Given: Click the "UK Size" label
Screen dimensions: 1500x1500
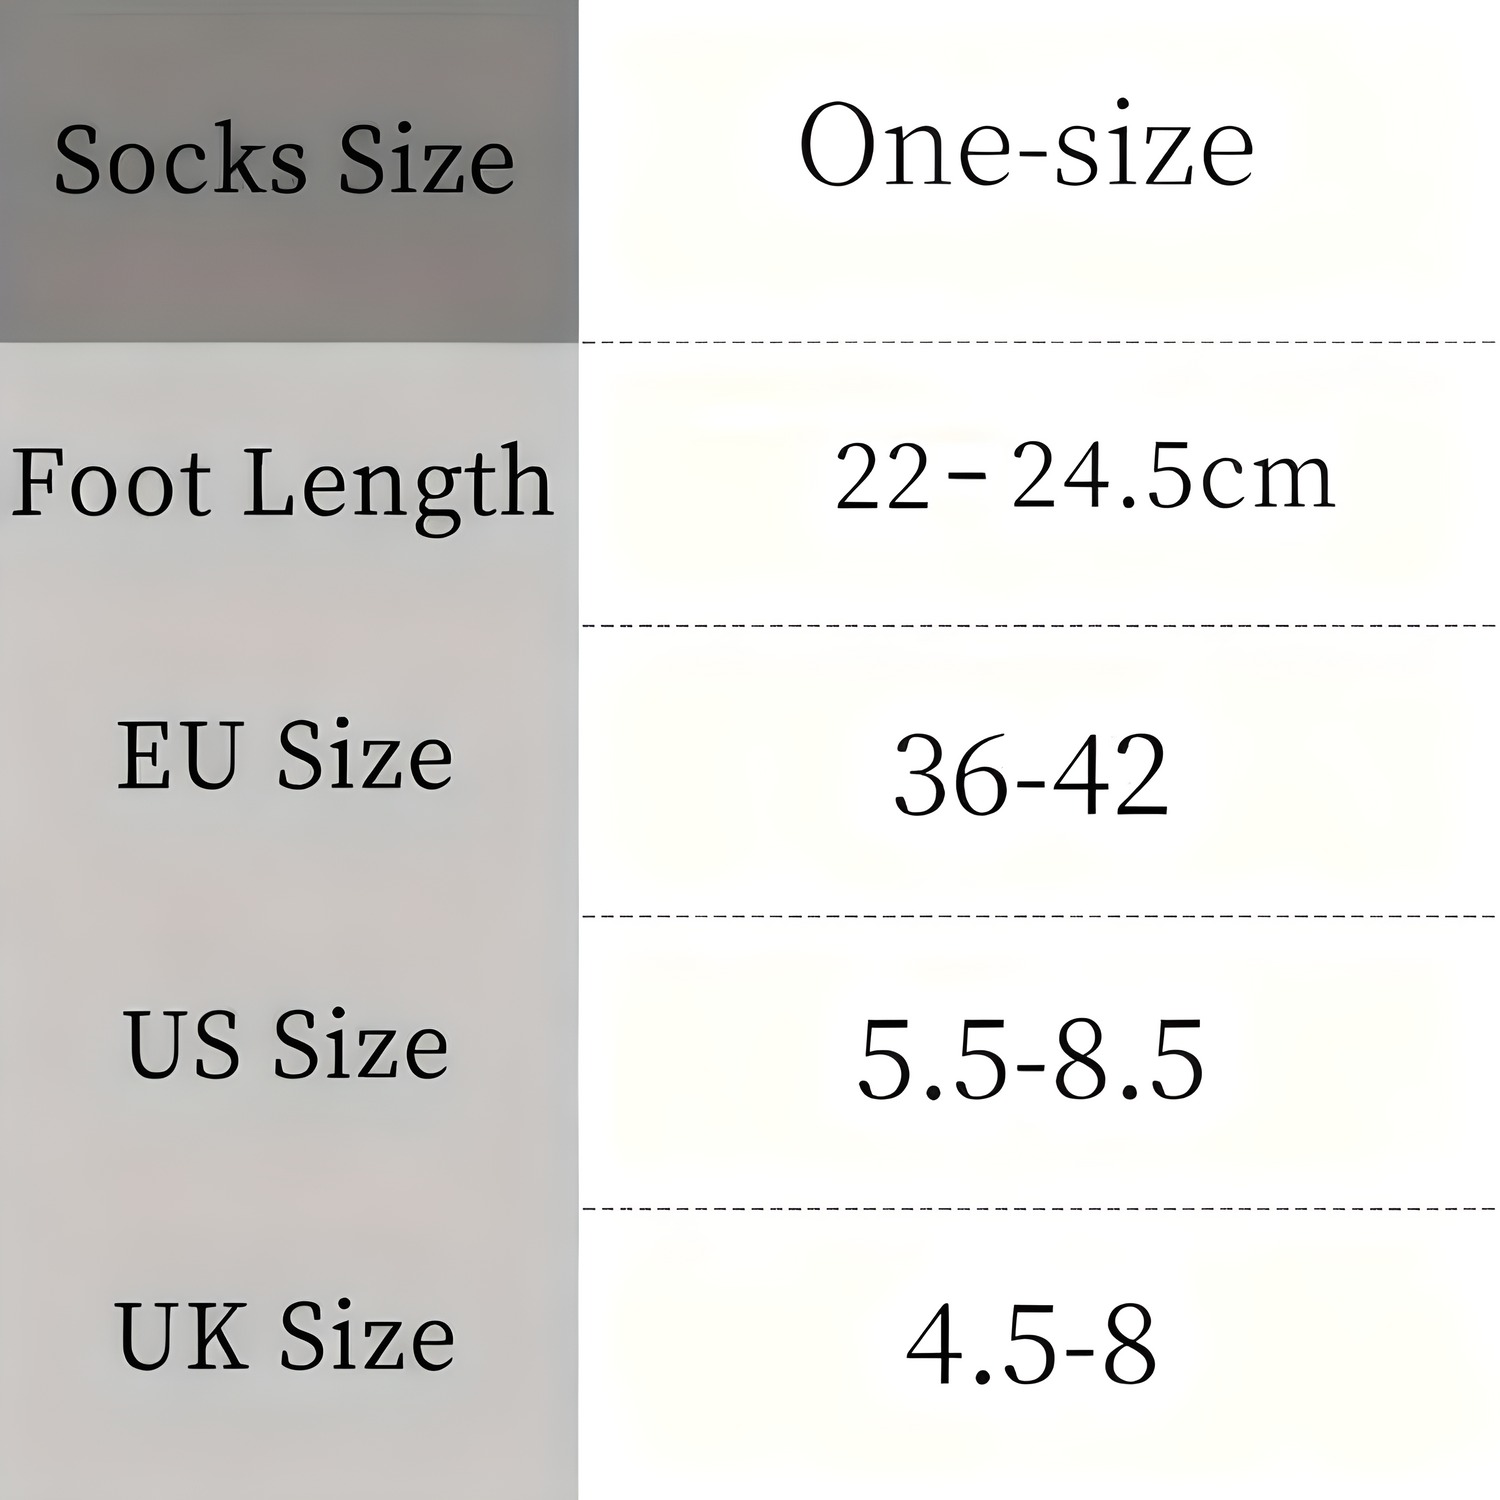Looking at the screenshot, I should pos(285,1336).
